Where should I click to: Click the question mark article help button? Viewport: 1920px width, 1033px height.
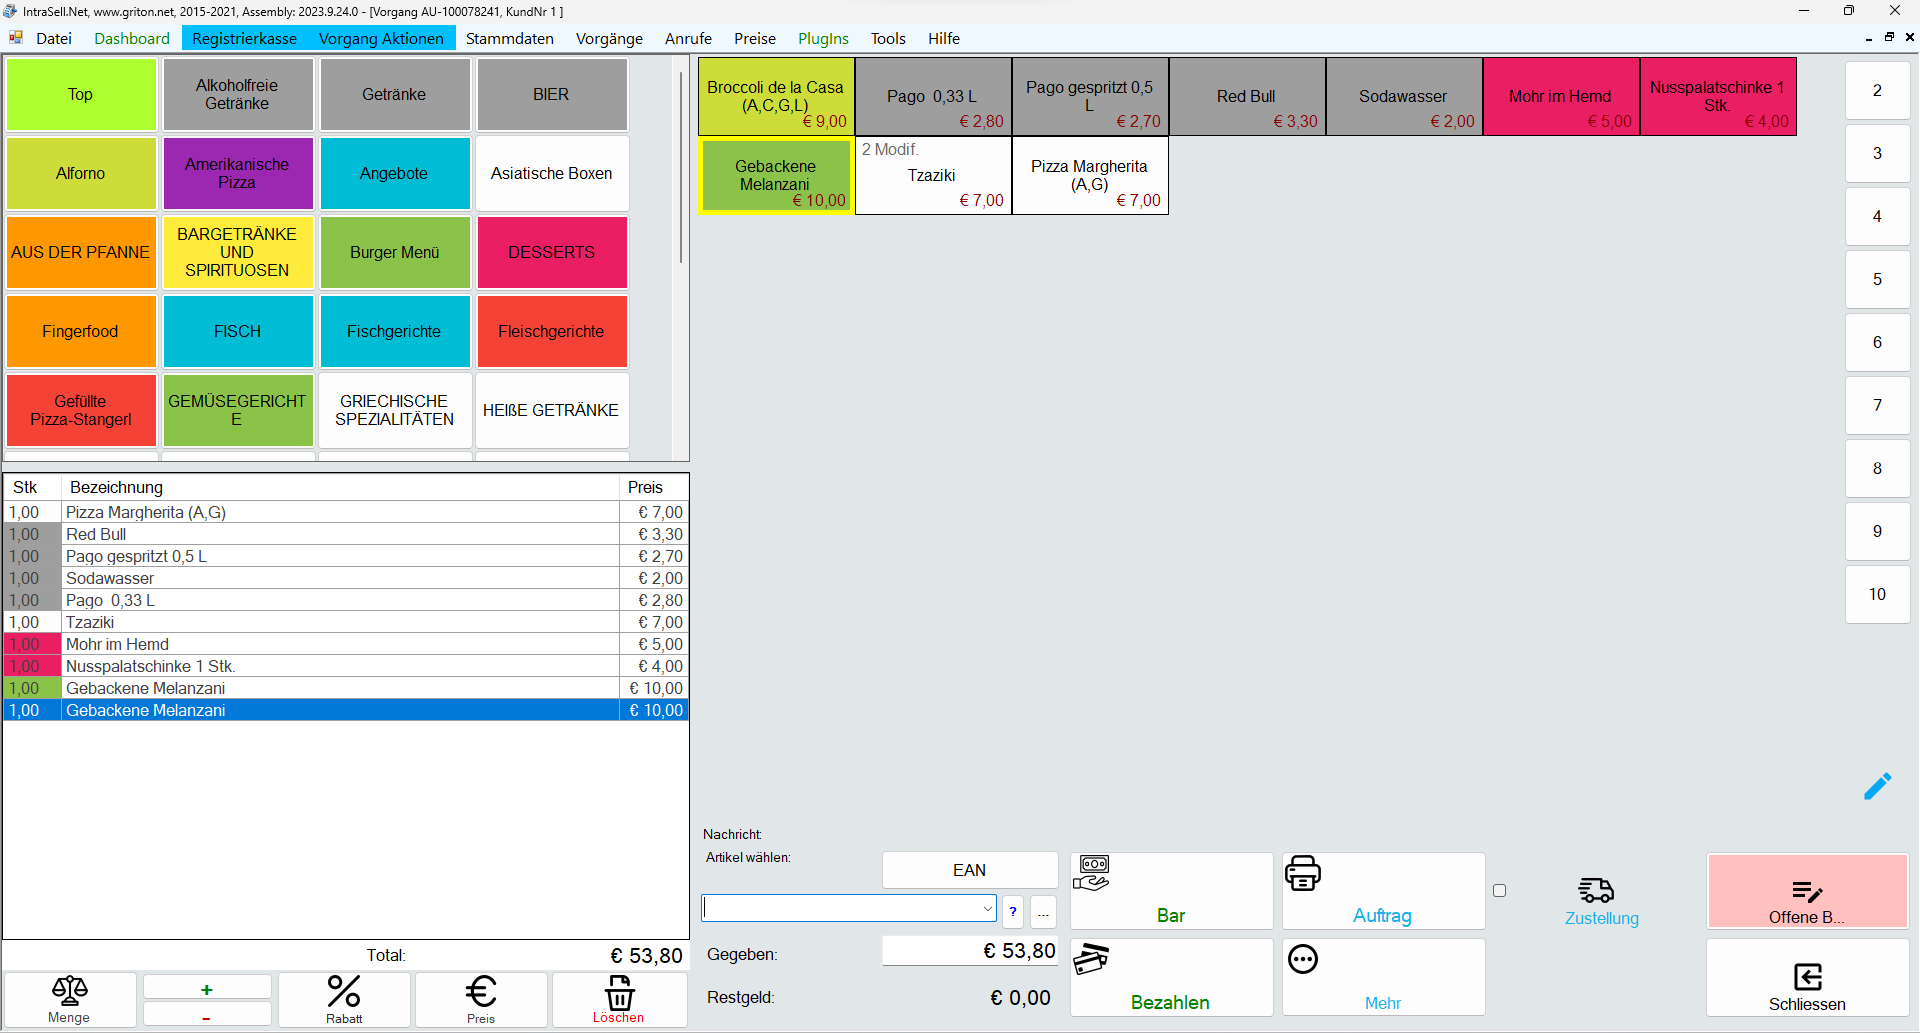click(x=1013, y=911)
